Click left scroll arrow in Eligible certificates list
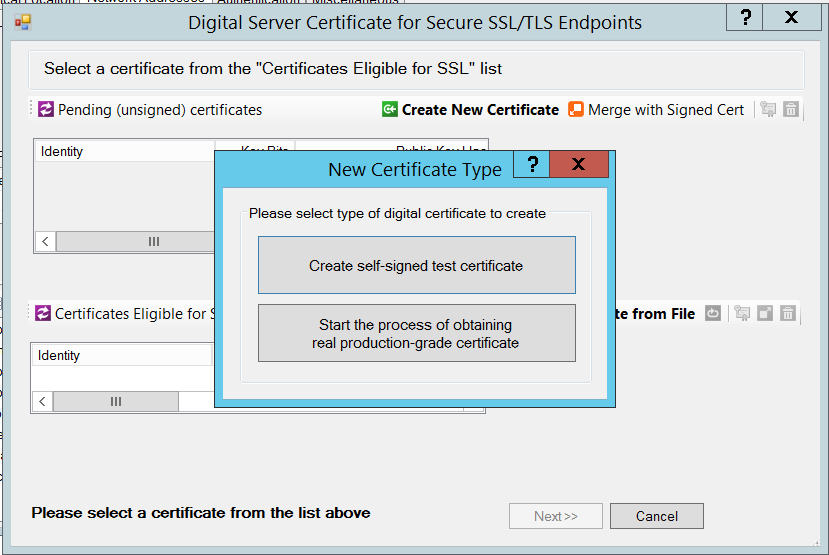The image size is (829, 555). 42,401
